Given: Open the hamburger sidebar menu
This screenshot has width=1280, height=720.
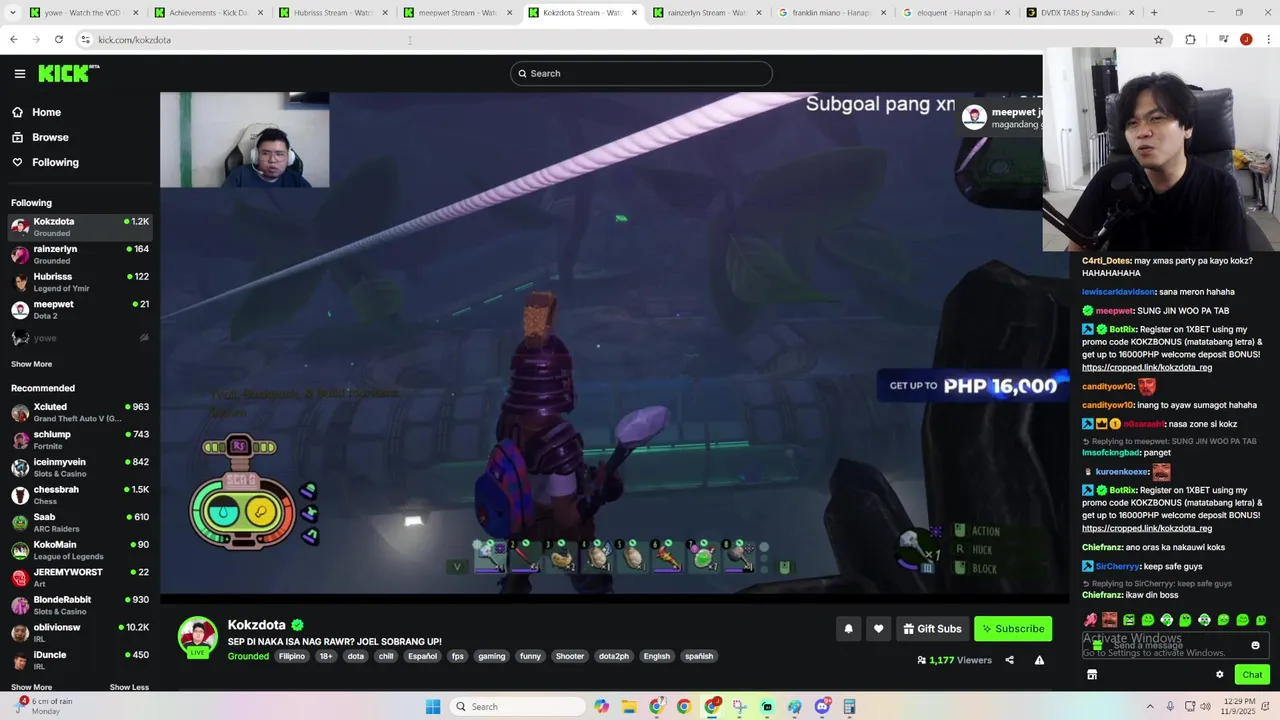Looking at the screenshot, I should (20, 73).
